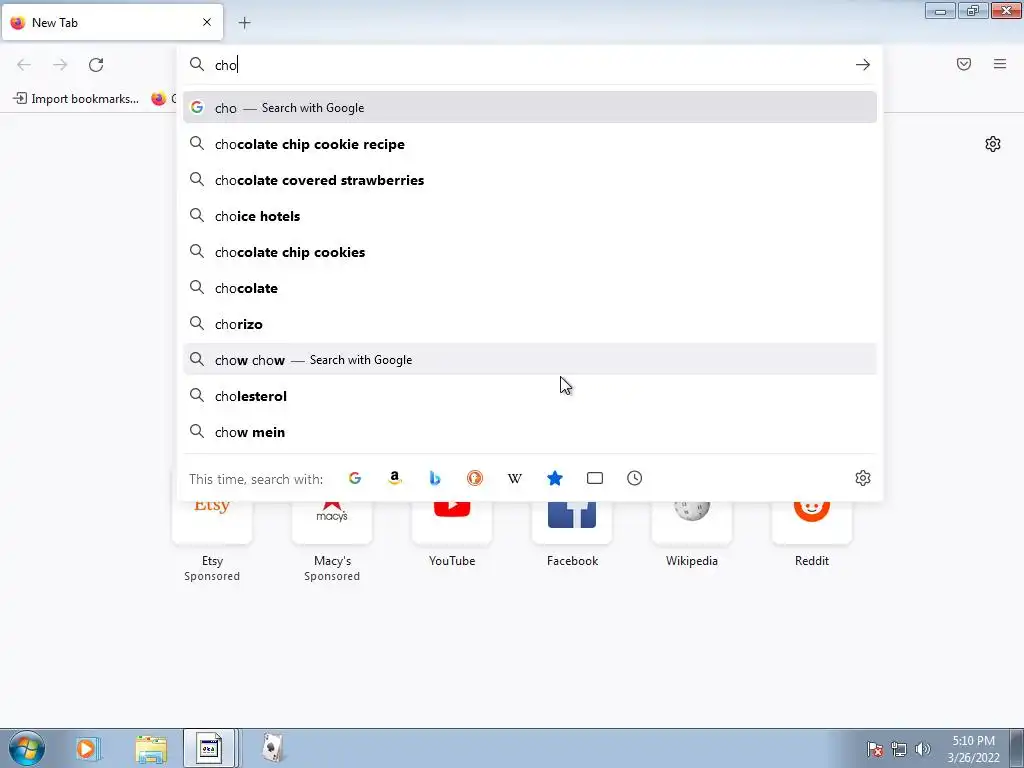Choose 'choice hotels' suggestion
The image size is (1024, 768).
(x=530, y=216)
